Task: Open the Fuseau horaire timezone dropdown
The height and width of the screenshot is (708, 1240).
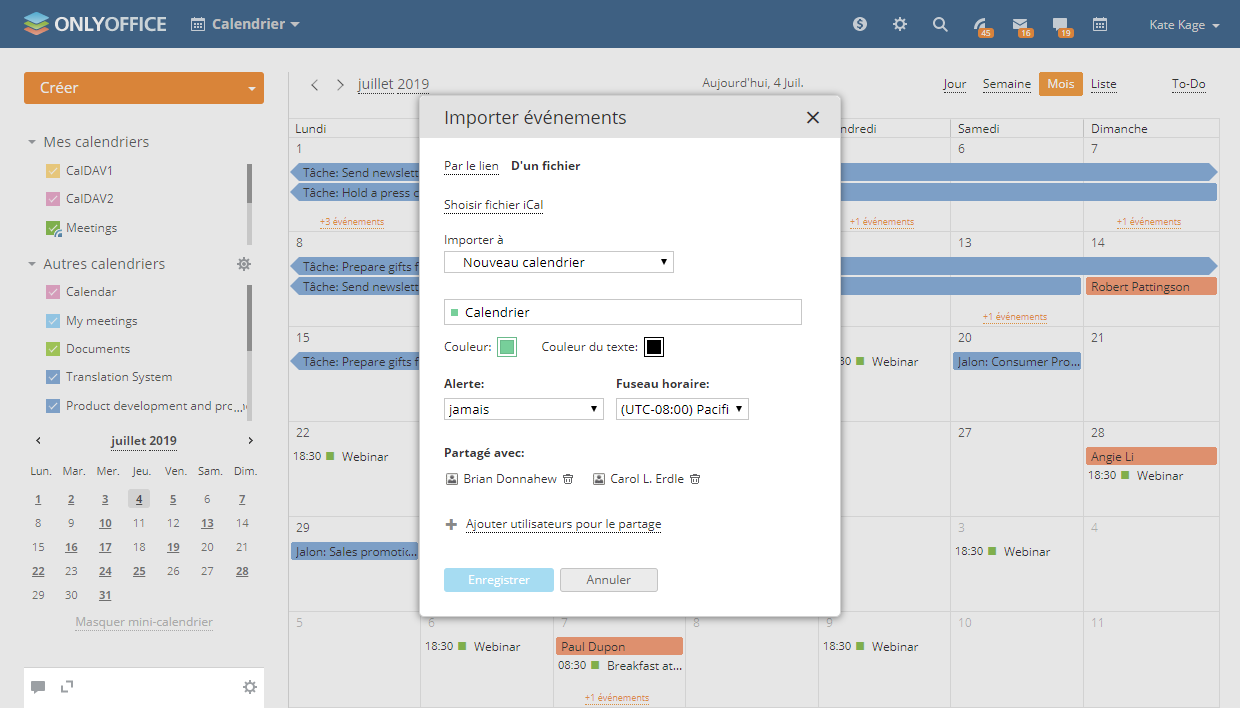Action: pyautogui.click(x=682, y=409)
